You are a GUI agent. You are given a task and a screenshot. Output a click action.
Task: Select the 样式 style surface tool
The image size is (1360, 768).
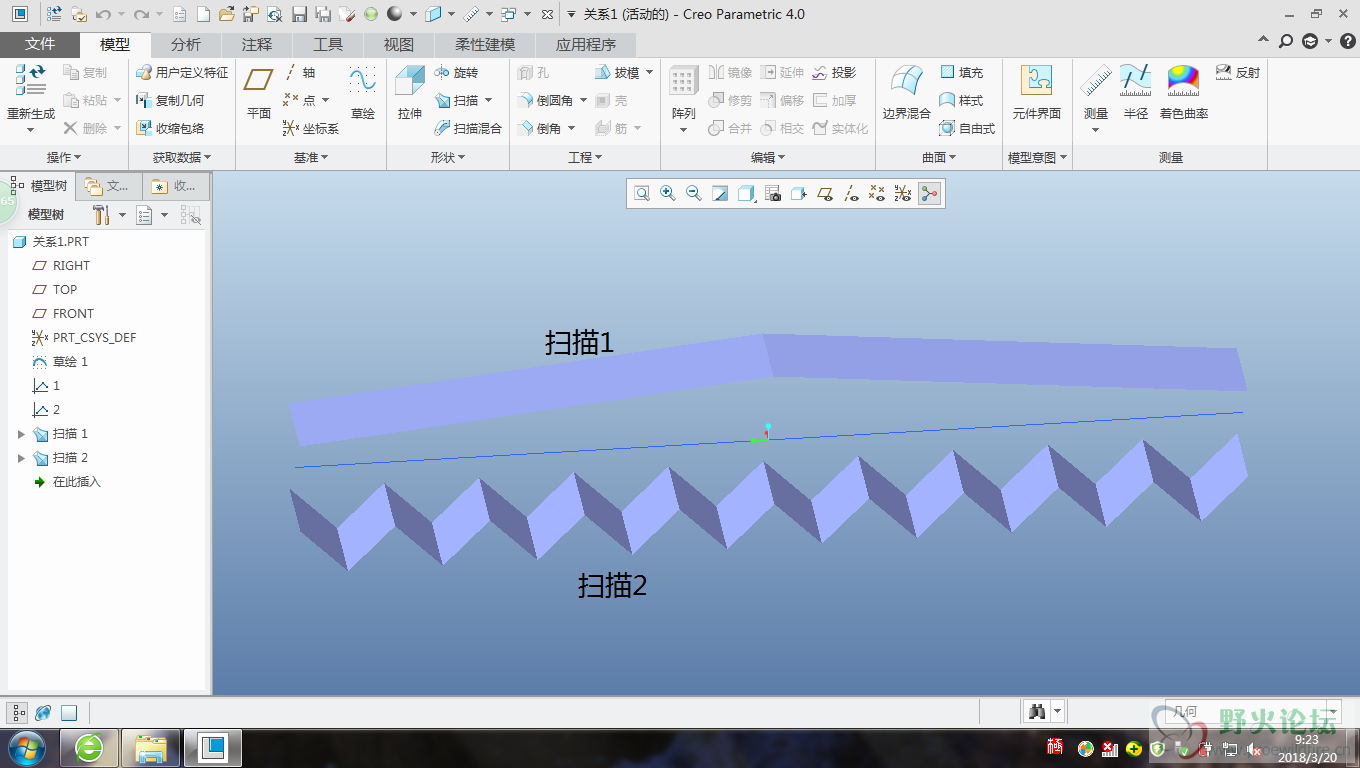coord(962,101)
